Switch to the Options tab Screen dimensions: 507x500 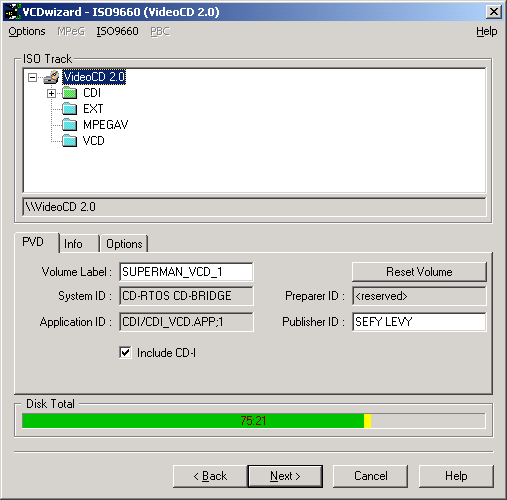click(x=124, y=244)
